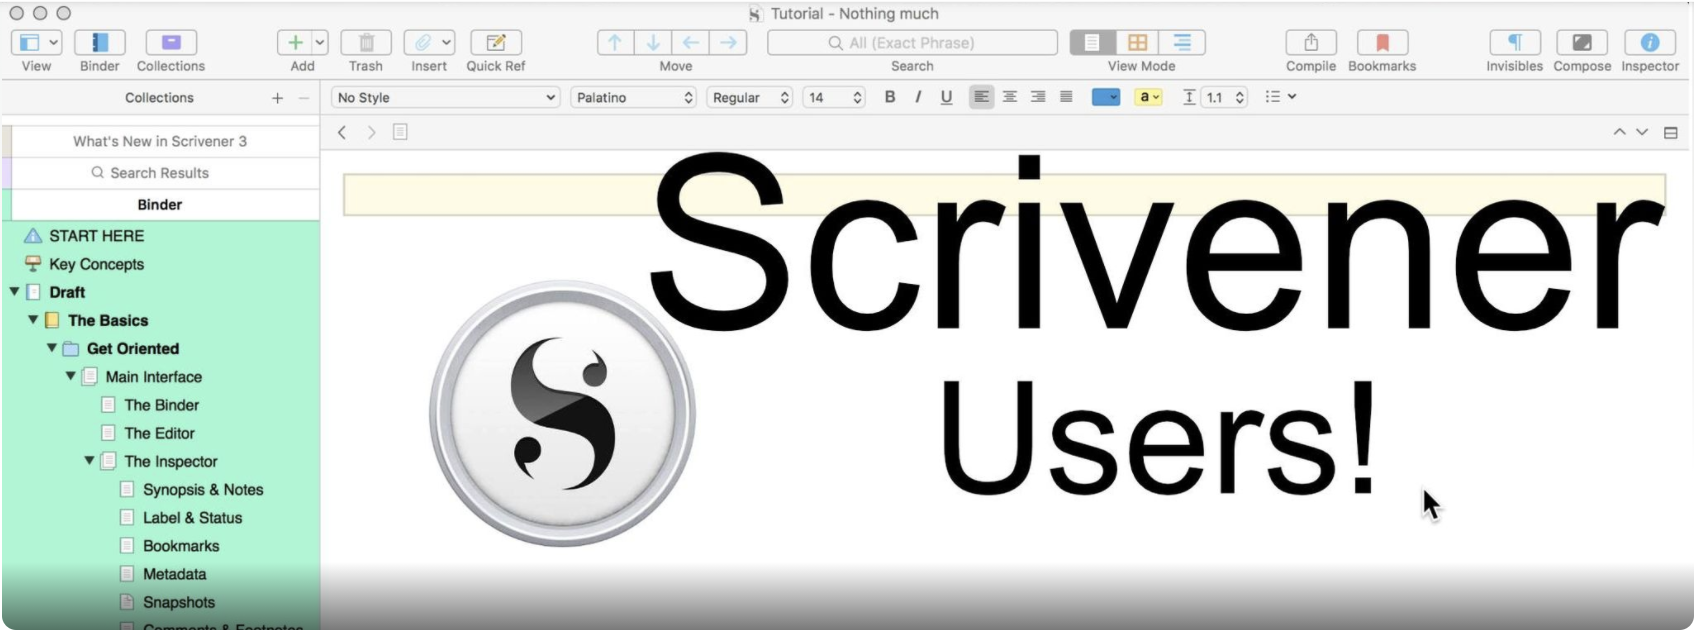Image resolution: width=1694 pixels, height=634 pixels.
Task: Move document up with arrow button
Action: [615, 43]
